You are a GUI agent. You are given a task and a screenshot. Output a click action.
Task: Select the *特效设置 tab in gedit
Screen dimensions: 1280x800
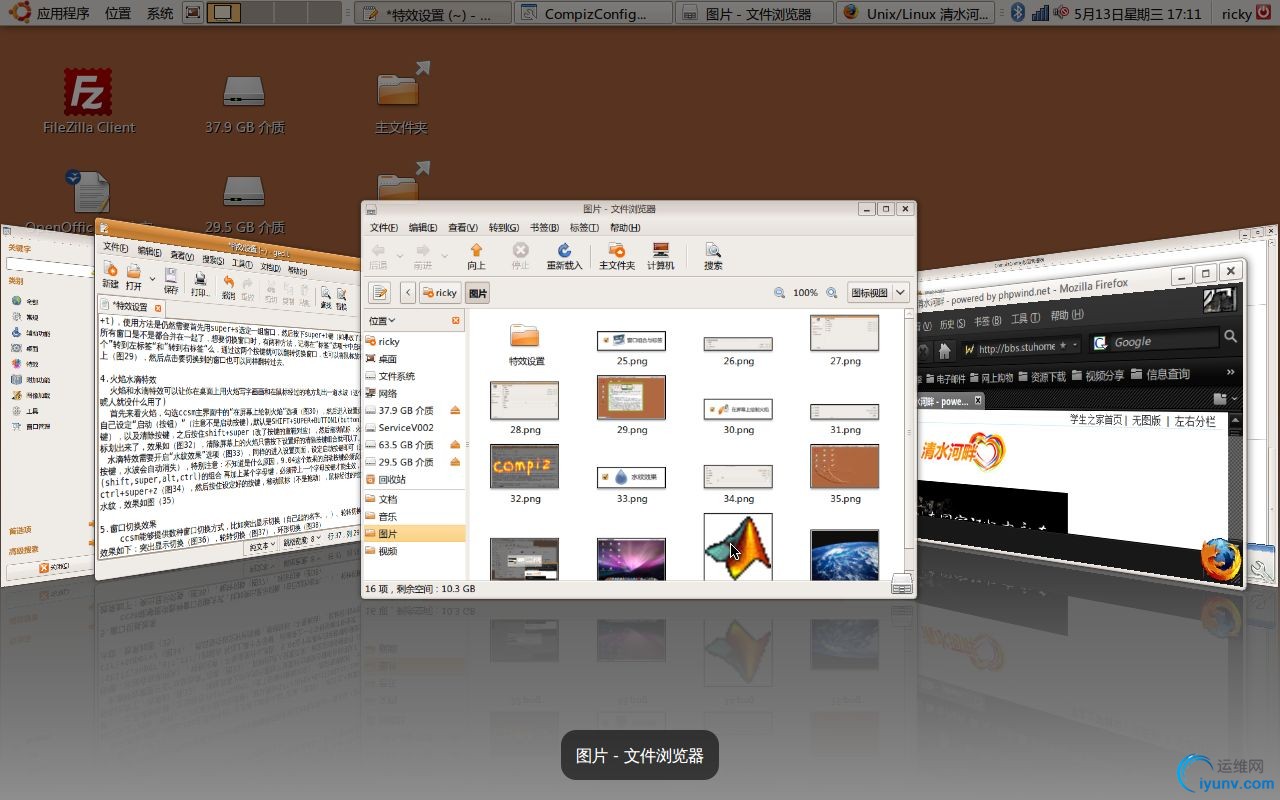tap(130, 306)
